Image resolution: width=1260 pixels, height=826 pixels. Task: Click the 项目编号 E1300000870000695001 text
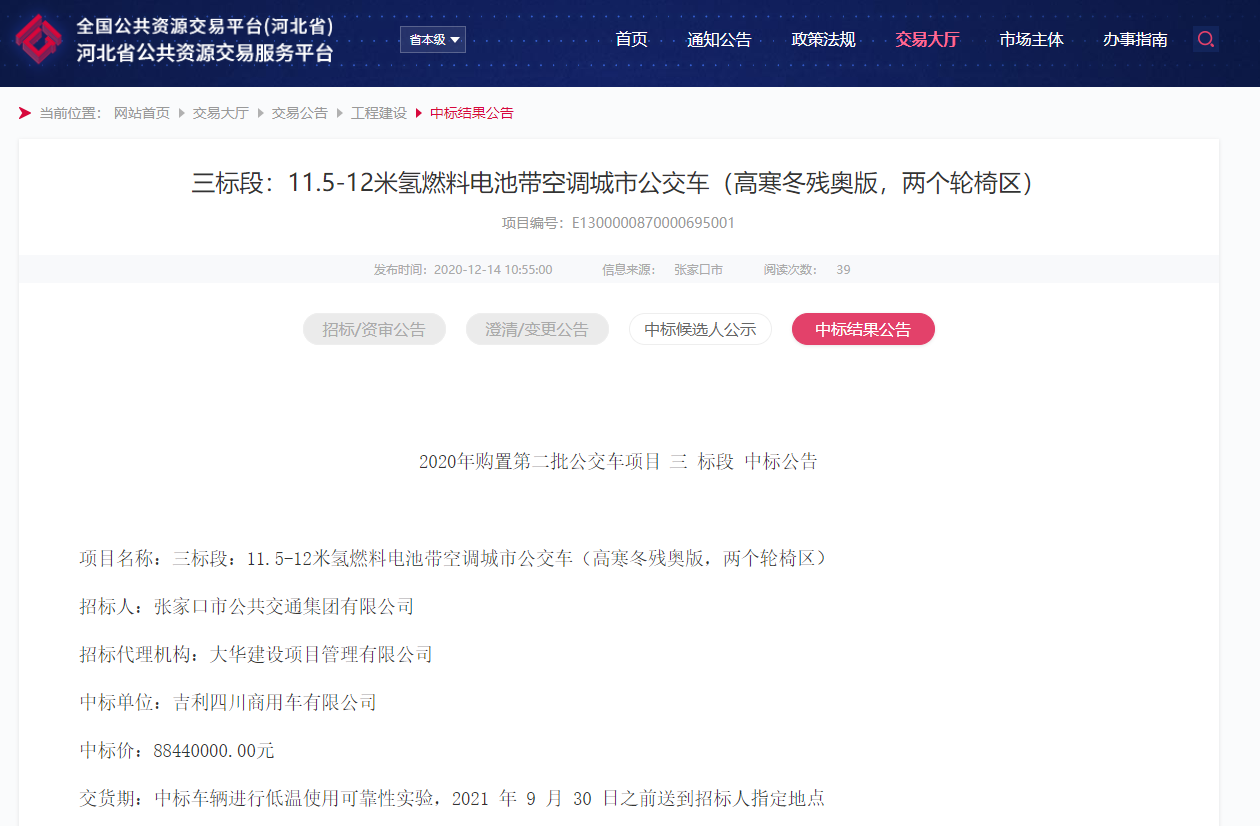[618, 223]
